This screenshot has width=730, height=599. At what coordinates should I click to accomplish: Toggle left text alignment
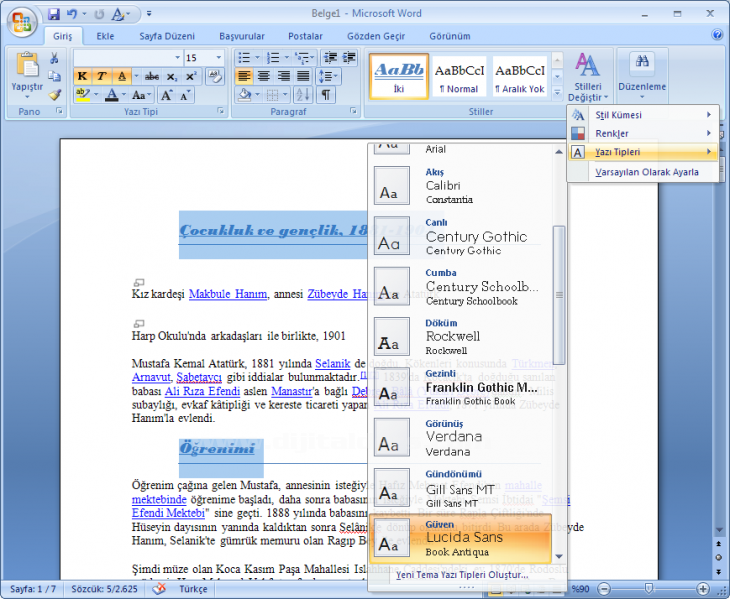click(244, 76)
